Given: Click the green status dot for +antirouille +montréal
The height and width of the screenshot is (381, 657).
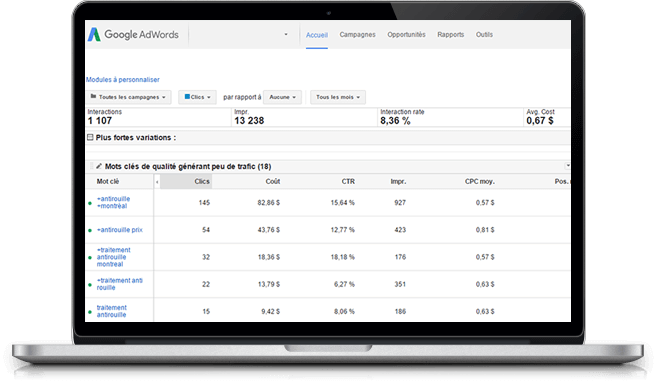Looking at the screenshot, I should pos(90,203).
